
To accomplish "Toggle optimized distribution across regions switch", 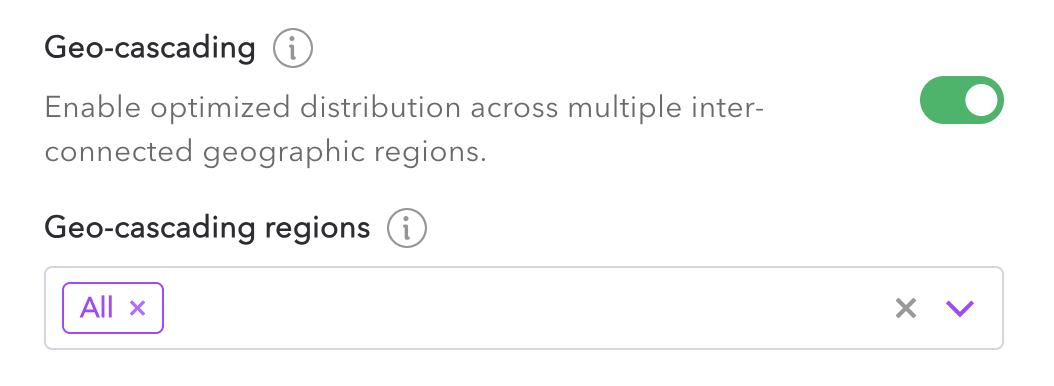I will 961,100.
